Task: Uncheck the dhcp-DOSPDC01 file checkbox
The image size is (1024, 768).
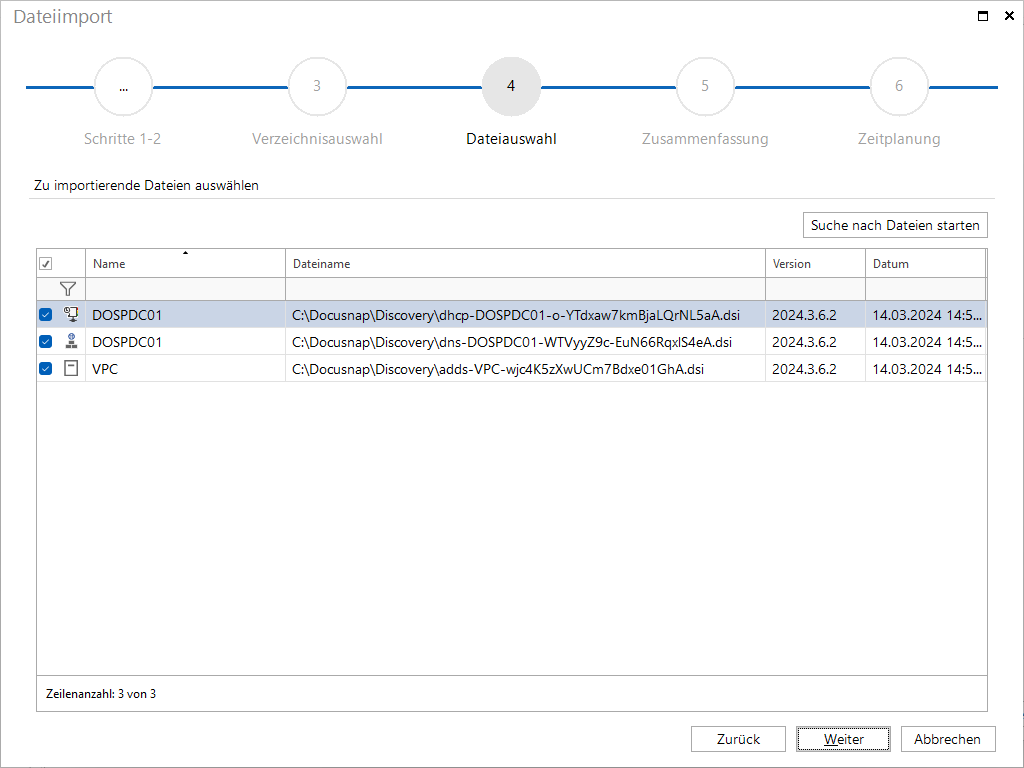Action: click(46, 315)
